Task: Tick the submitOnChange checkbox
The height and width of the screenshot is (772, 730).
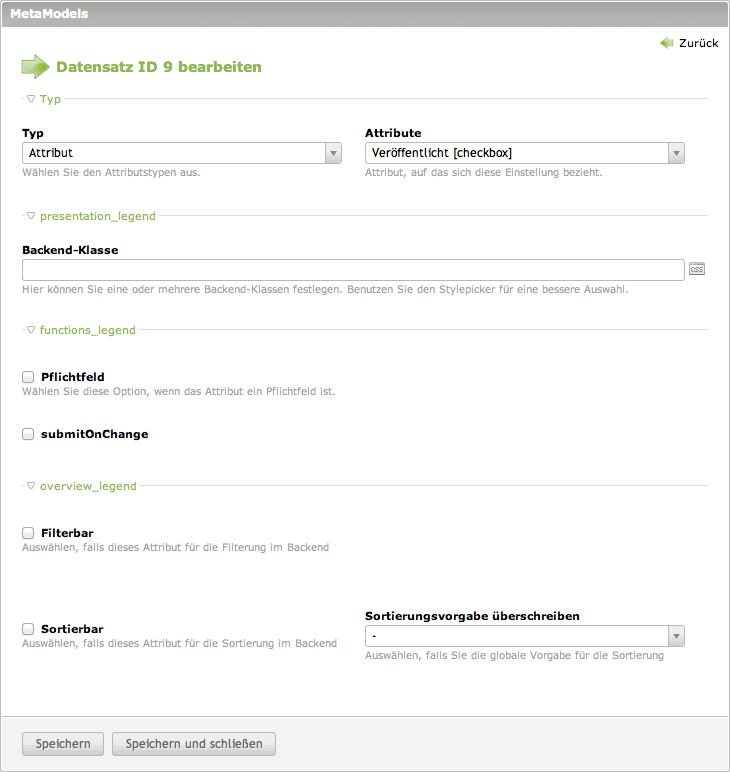Action: [x=28, y=434]
